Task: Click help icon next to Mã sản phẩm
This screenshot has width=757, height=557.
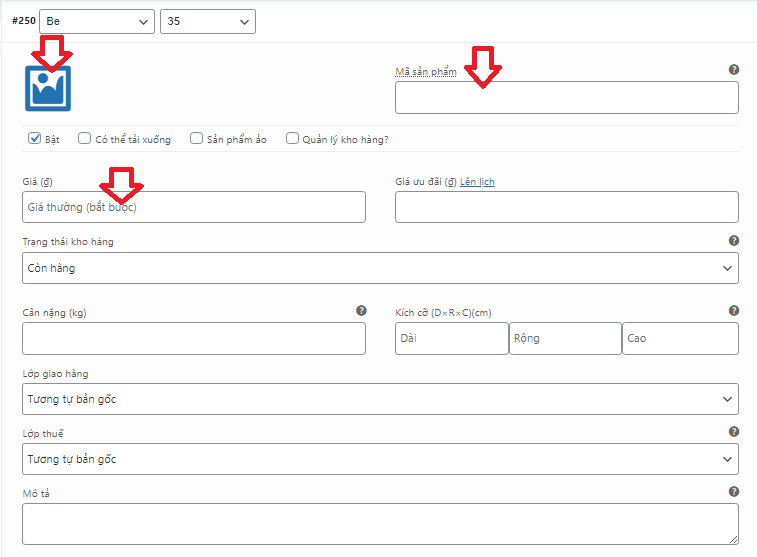Action: coord(733,70)
